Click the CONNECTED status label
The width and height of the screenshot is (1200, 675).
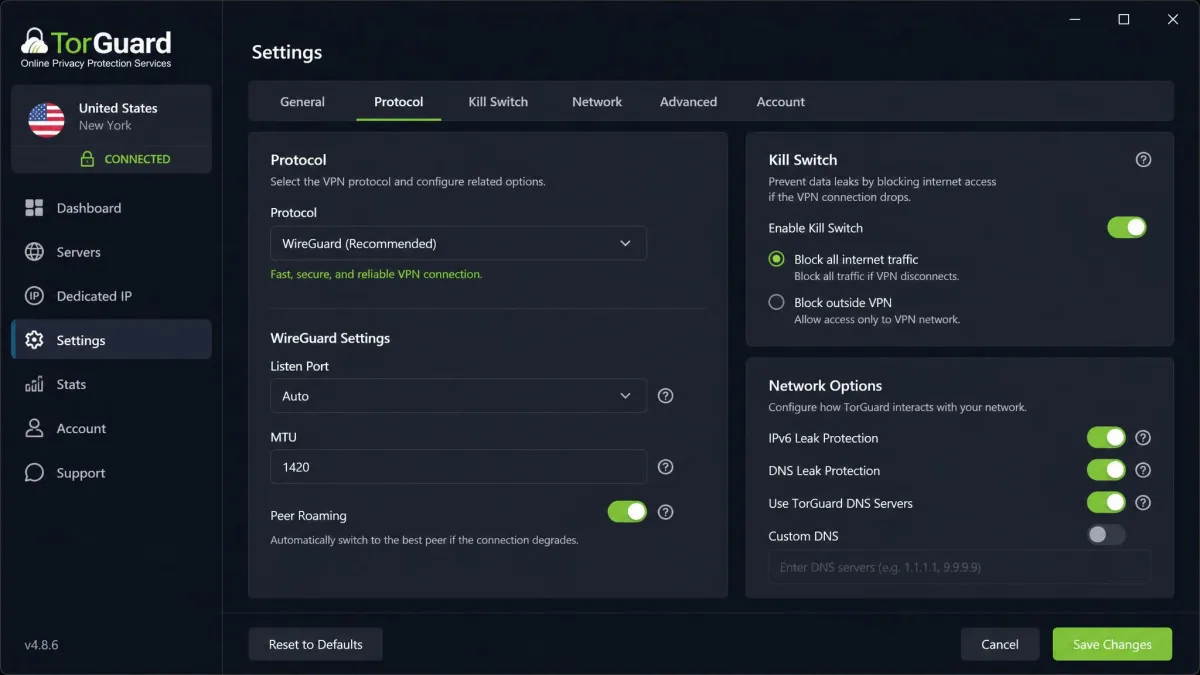pos(137,159)
